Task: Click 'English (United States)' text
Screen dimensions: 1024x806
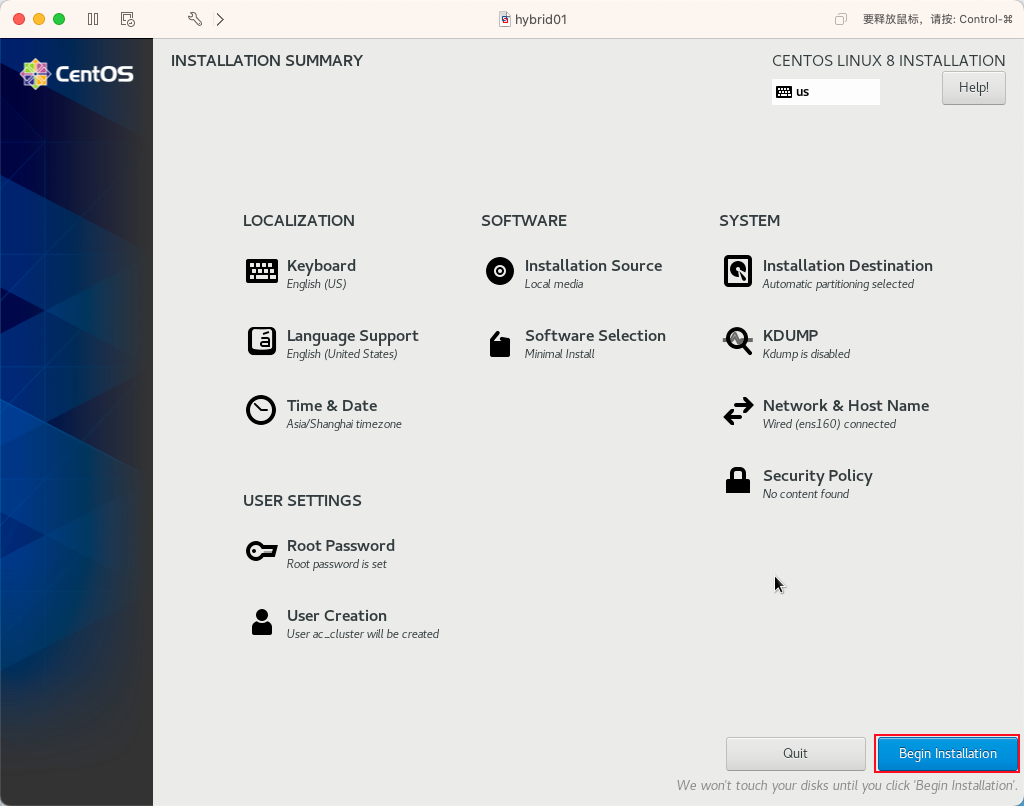Action: tap(342, 354)
